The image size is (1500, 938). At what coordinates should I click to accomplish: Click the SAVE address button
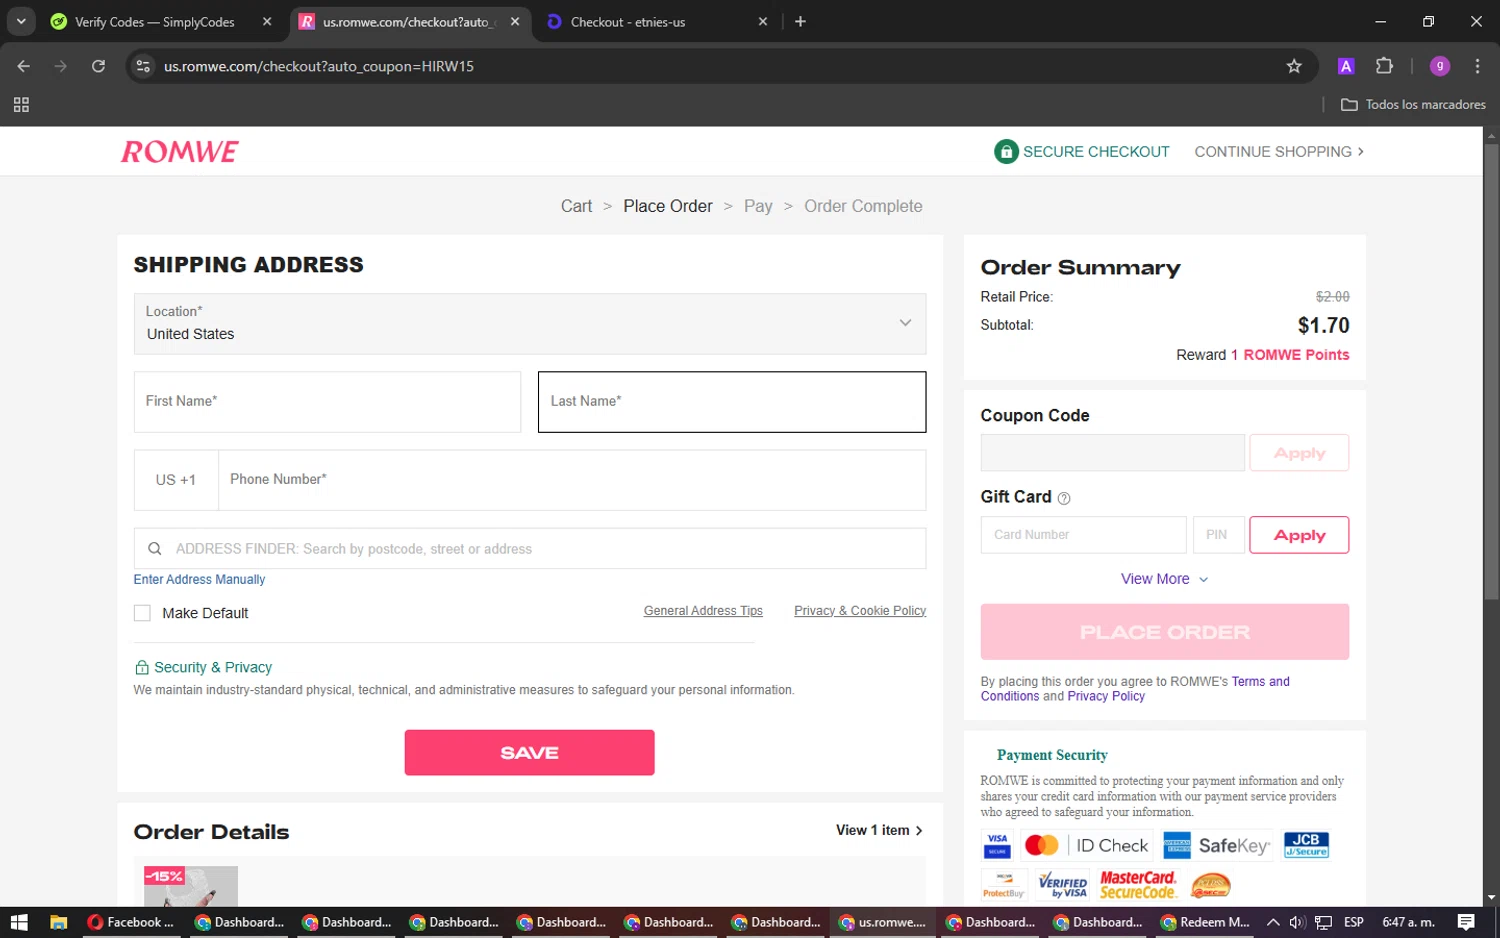(x=529, y=752)
